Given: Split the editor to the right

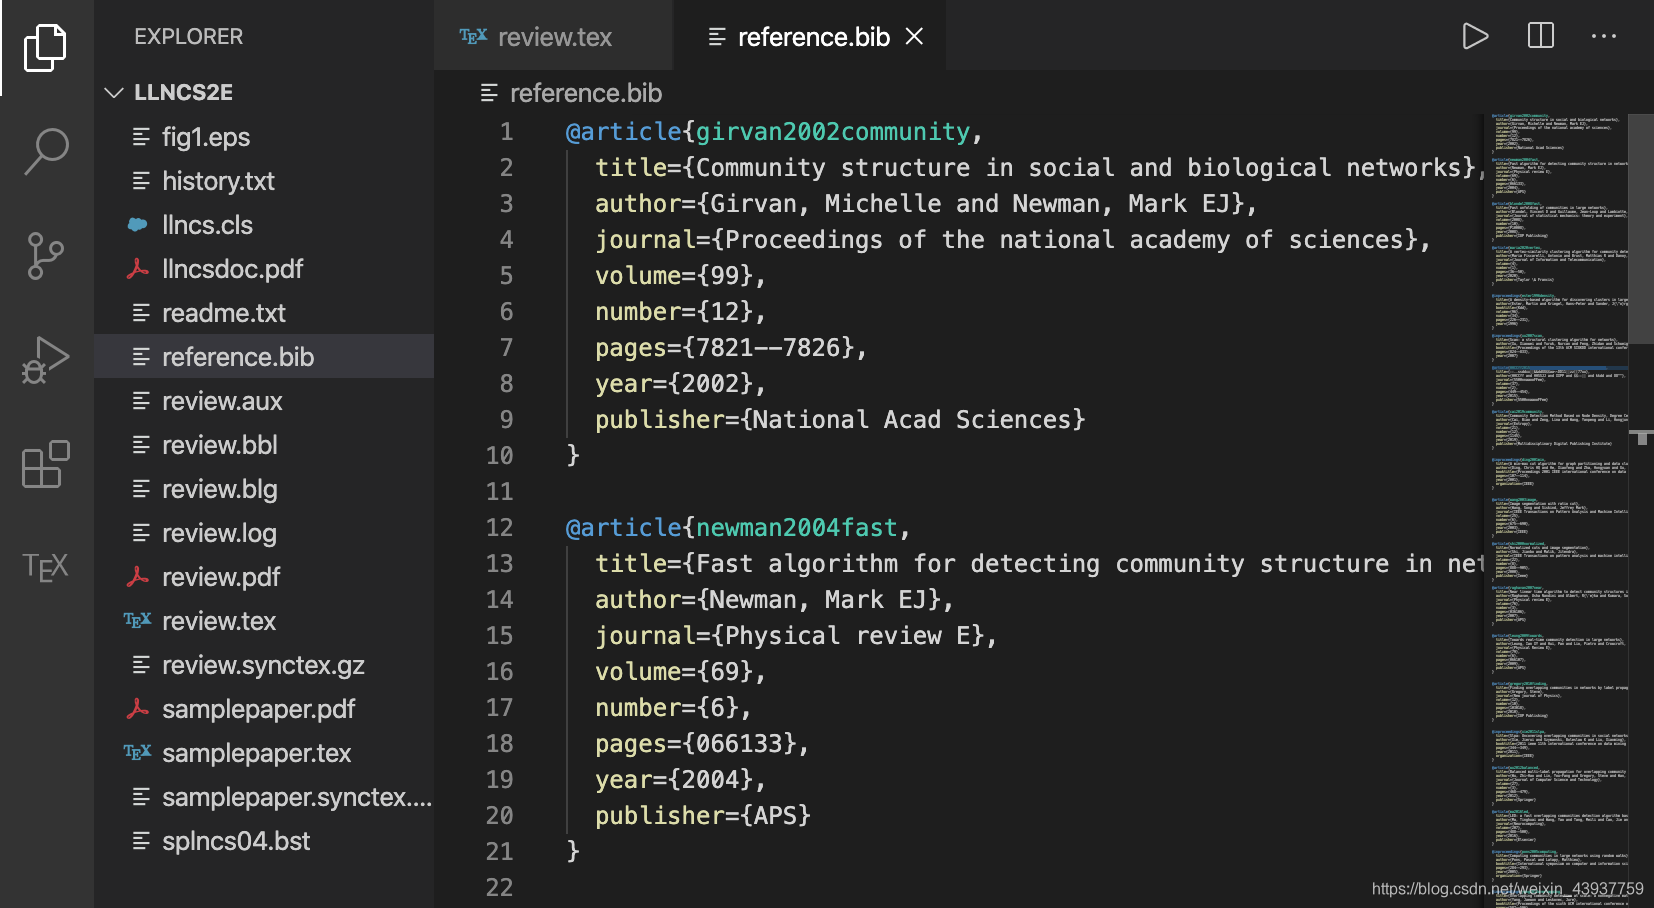Looking at the screenshot, I should click(x=1541, y=37).
